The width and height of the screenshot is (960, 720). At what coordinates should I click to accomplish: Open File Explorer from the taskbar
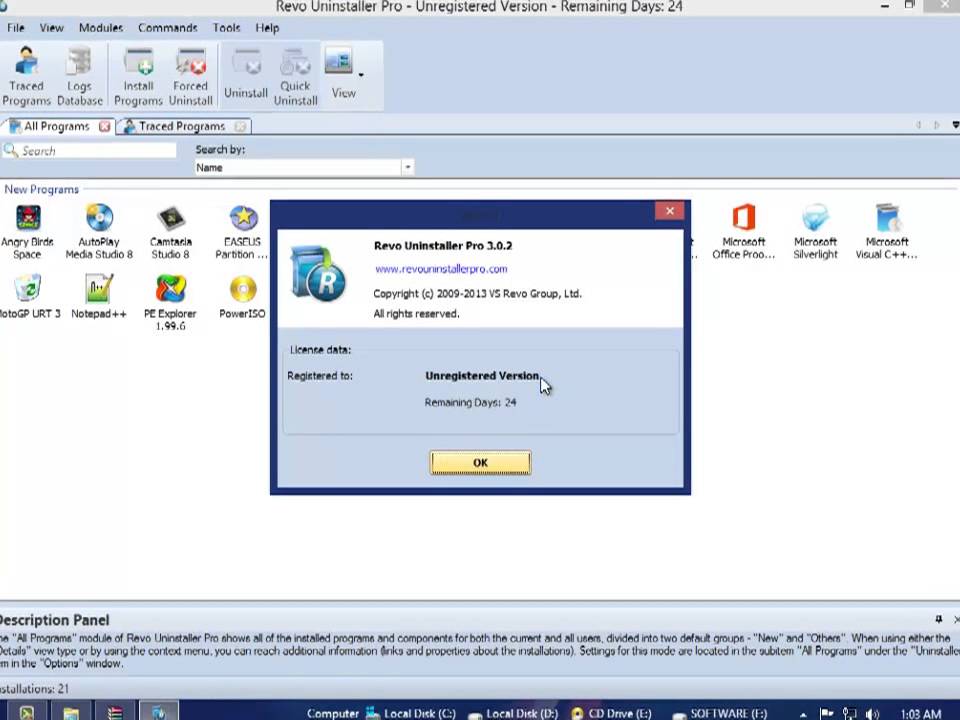(71, 712)
